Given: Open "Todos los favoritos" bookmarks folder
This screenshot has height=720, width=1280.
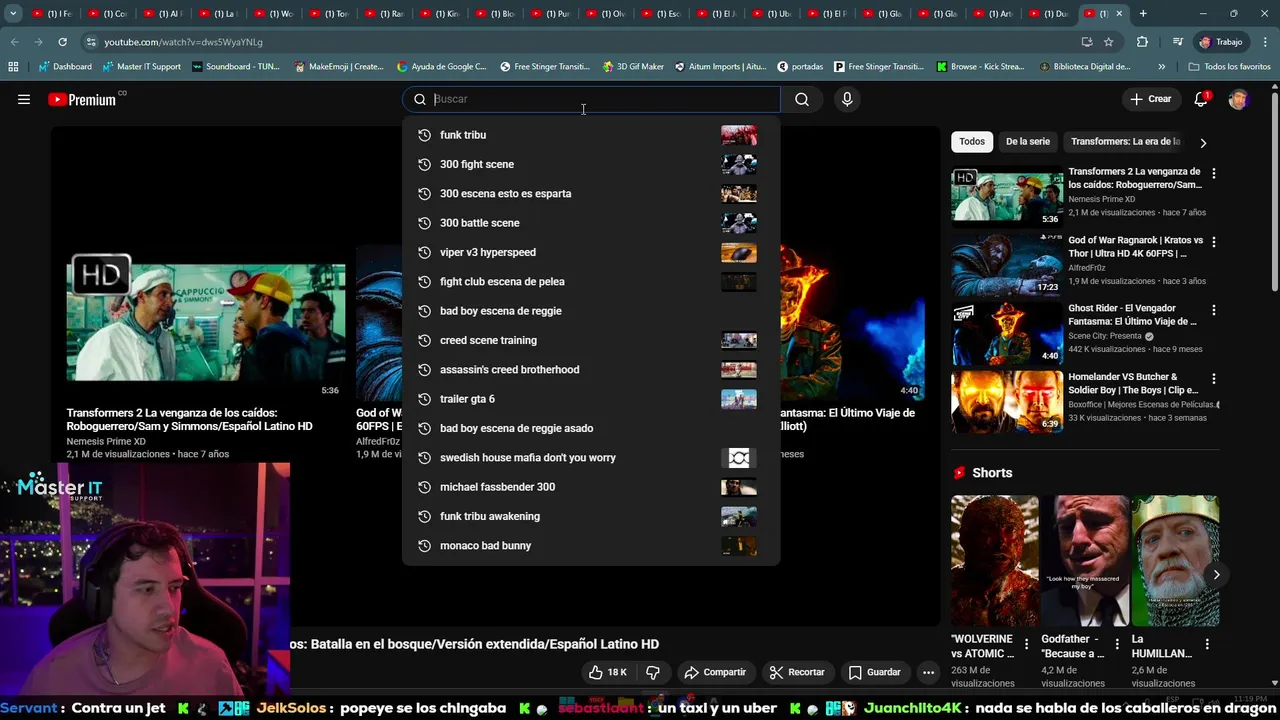Looking at the screenshot, I should [1229, 67].
